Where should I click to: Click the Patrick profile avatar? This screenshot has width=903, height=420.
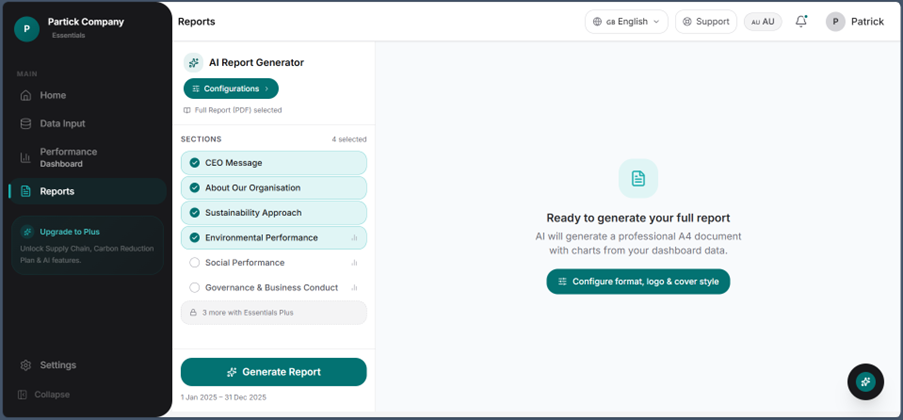[835, 22]
